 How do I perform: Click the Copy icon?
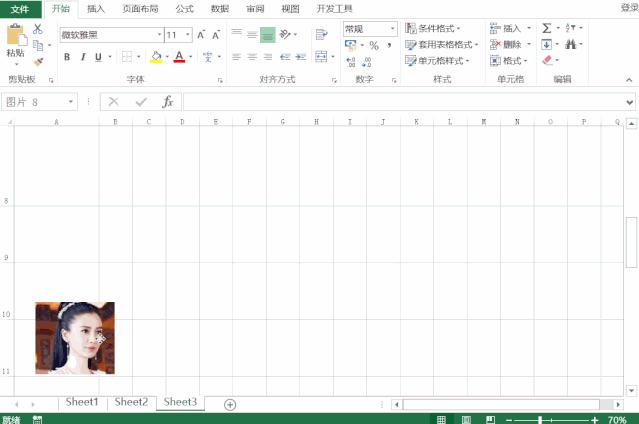38,45
